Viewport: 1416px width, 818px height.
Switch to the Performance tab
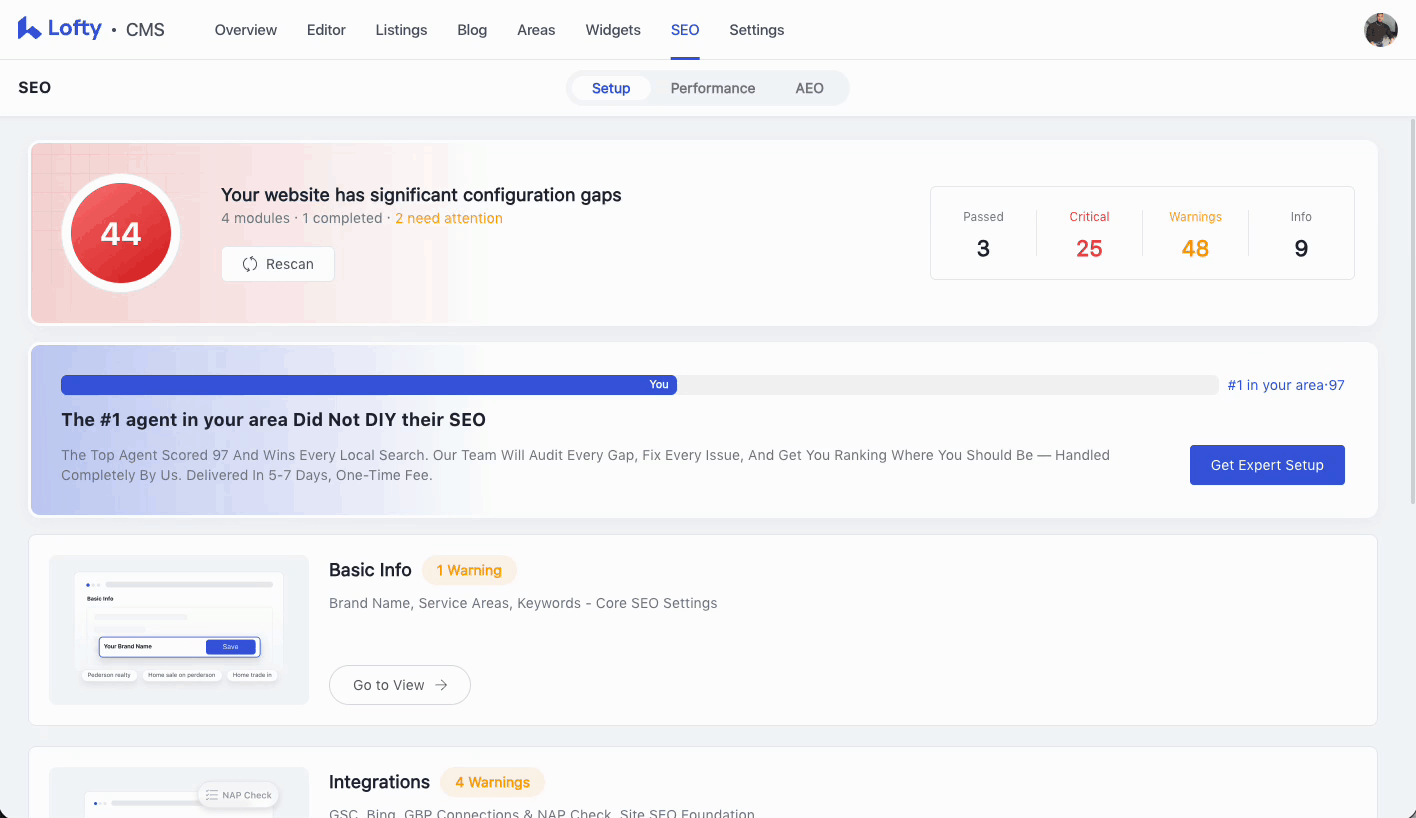(x=712, y=88)
